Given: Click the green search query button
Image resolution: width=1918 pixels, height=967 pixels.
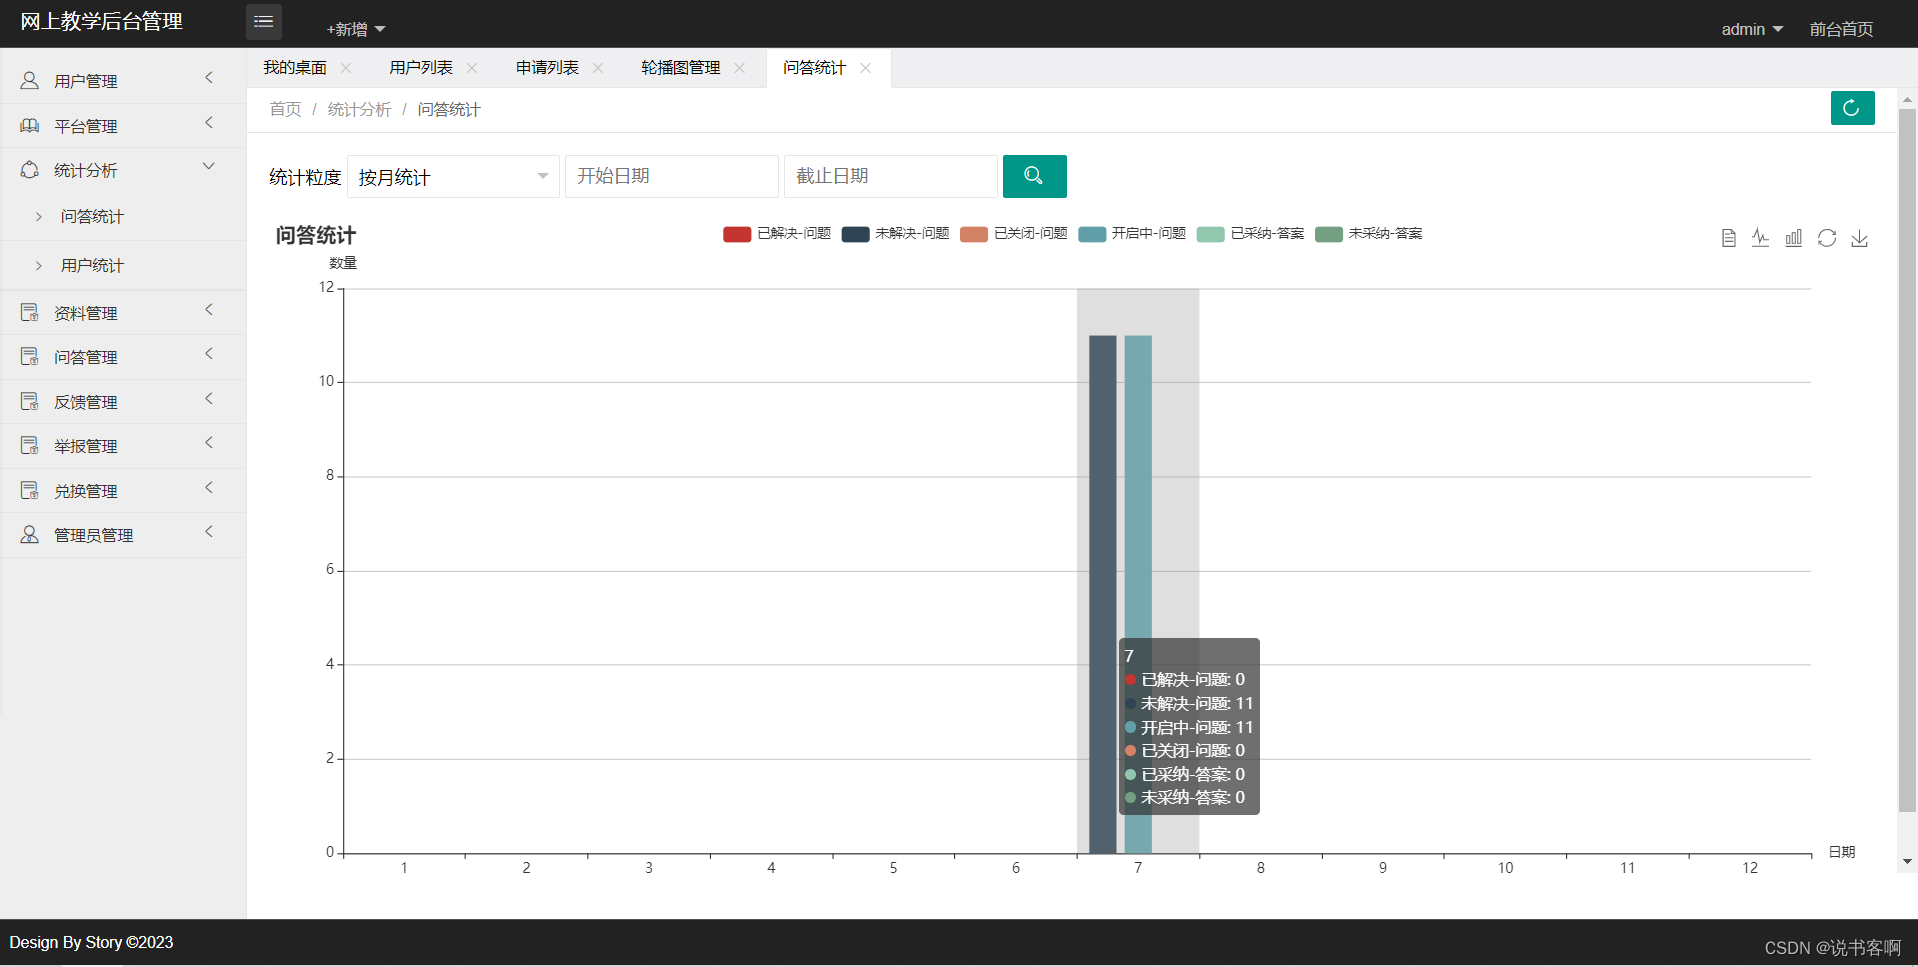Looking at the screenshot, I should click(x=1034, y=176).
